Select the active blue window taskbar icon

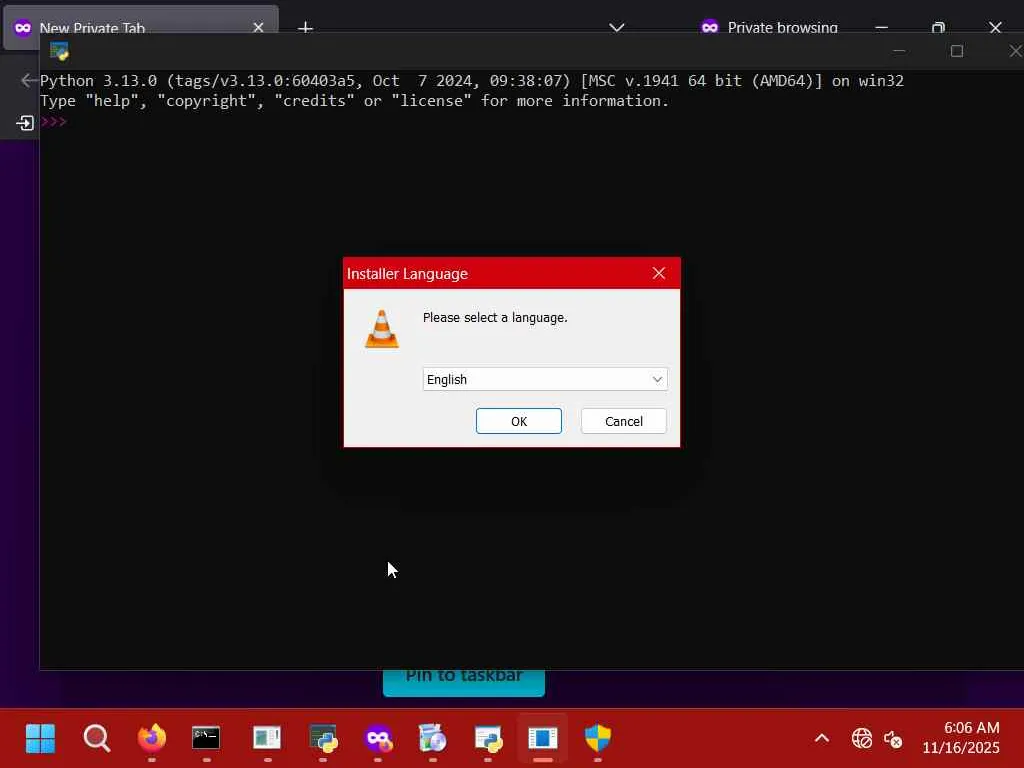[543, 739]
